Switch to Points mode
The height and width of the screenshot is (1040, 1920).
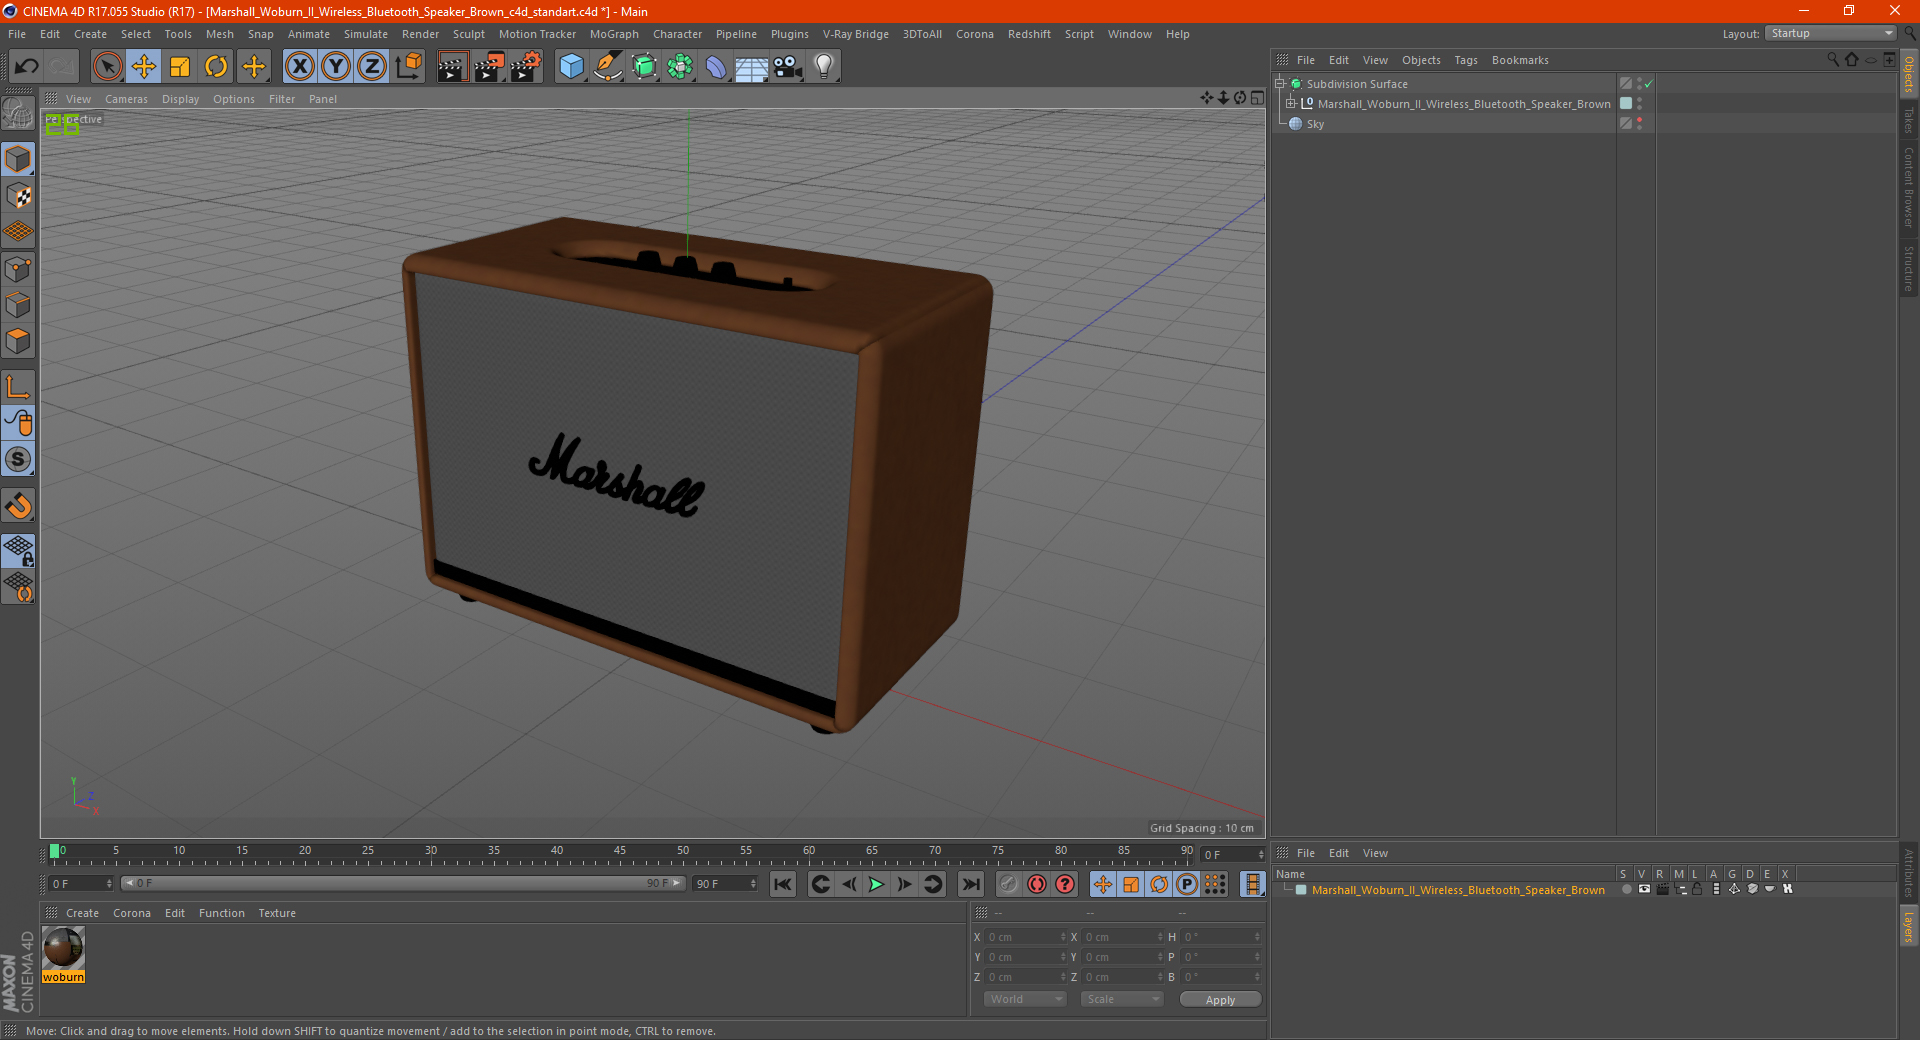[18, 269]
